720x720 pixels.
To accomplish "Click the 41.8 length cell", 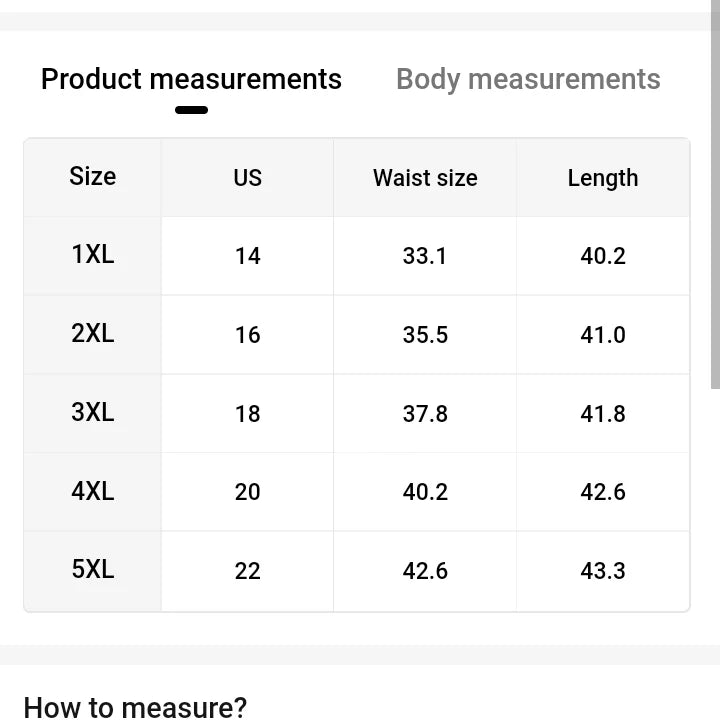I will pos(602,413).
